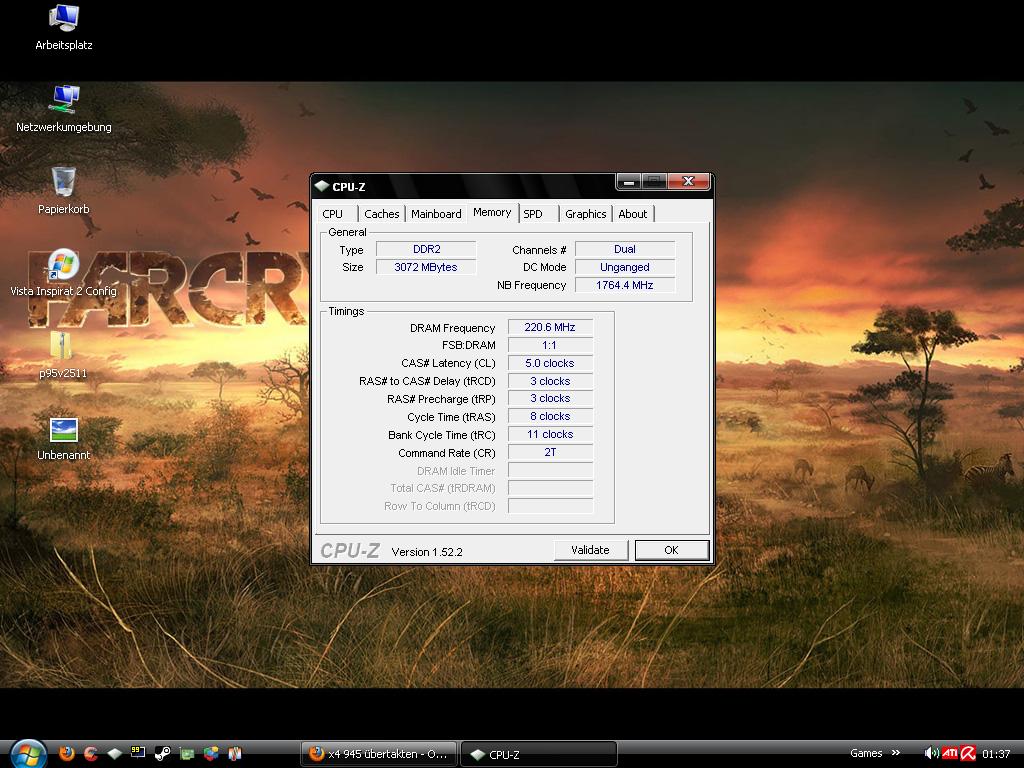Go to the Graphics tab
This screenshot has width=1024, height=768.
tap(585, 214)
